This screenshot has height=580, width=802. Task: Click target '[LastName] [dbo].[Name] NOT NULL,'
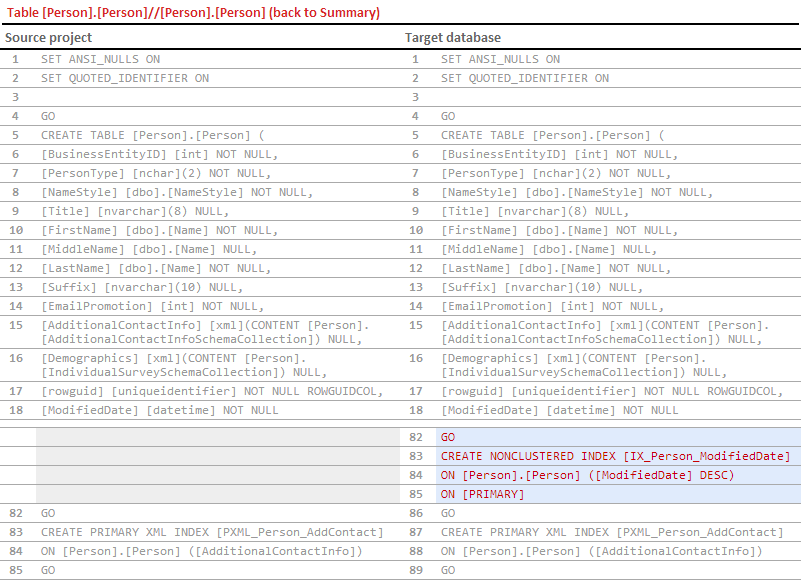(x=556, y=268)
